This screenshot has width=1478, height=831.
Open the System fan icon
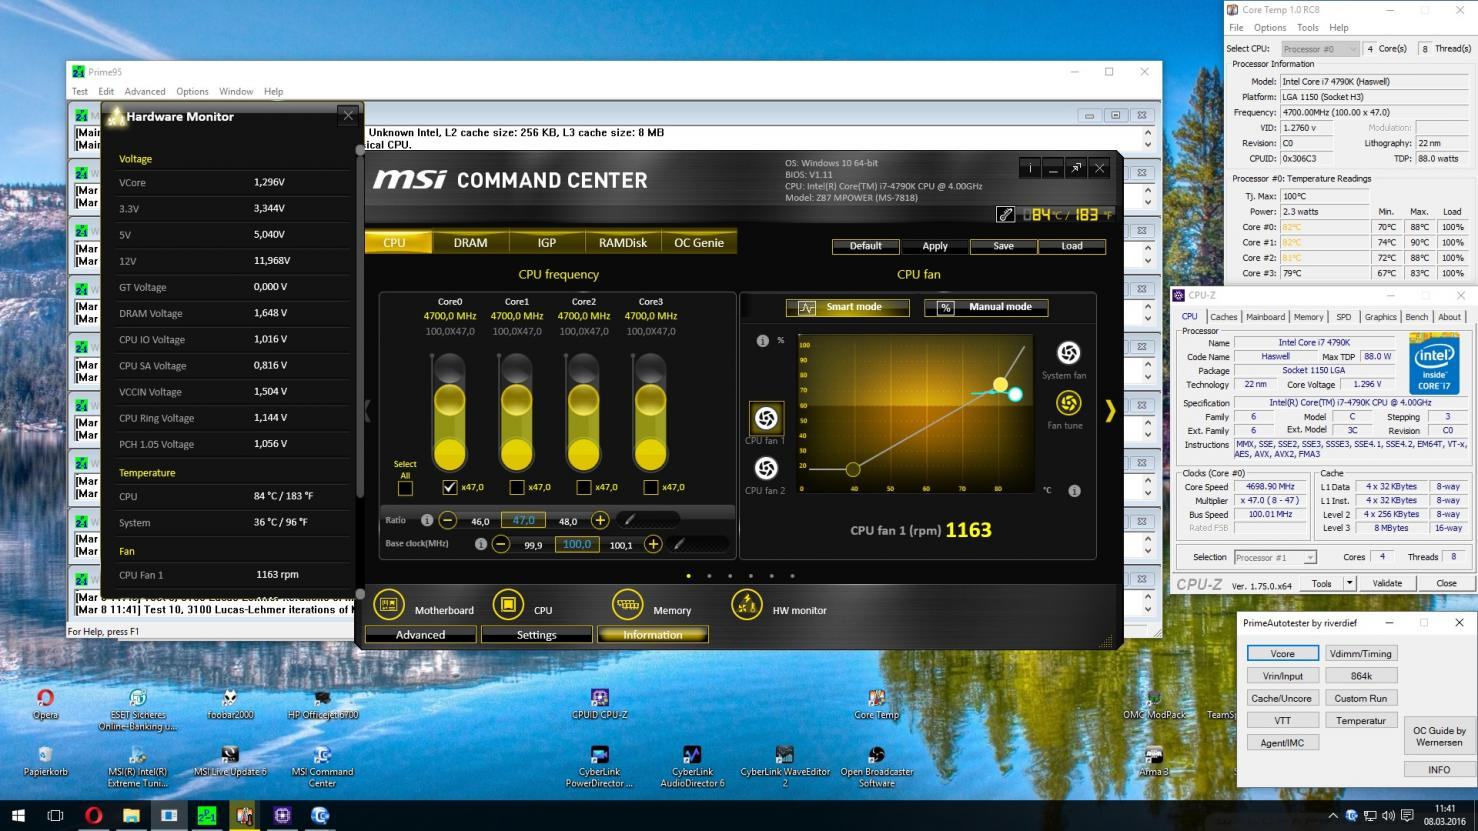click(x=1068, y=352)
